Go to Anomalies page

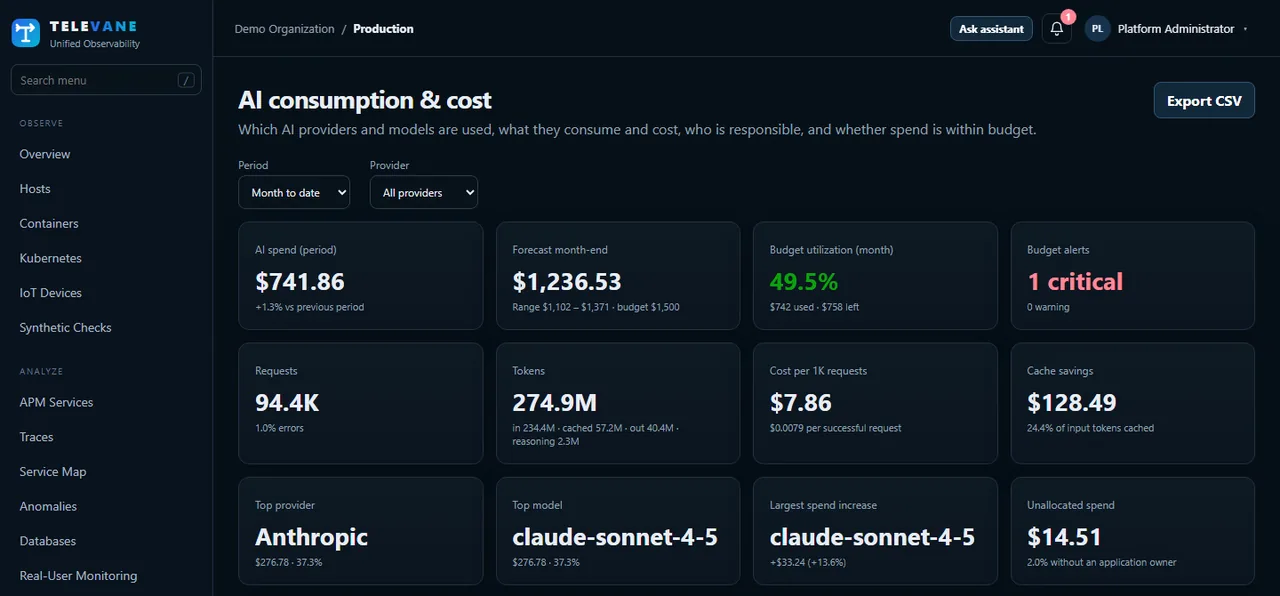(48, 506)
